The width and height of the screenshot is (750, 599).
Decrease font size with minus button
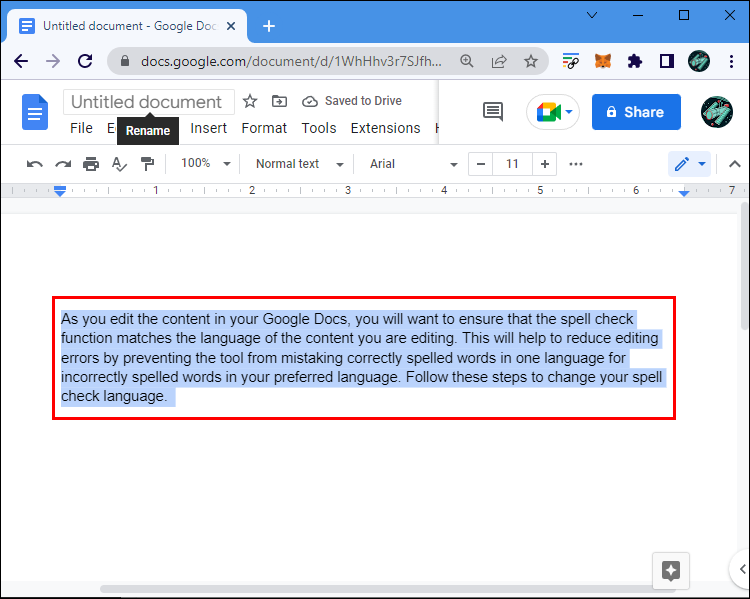tap(481, 164)
